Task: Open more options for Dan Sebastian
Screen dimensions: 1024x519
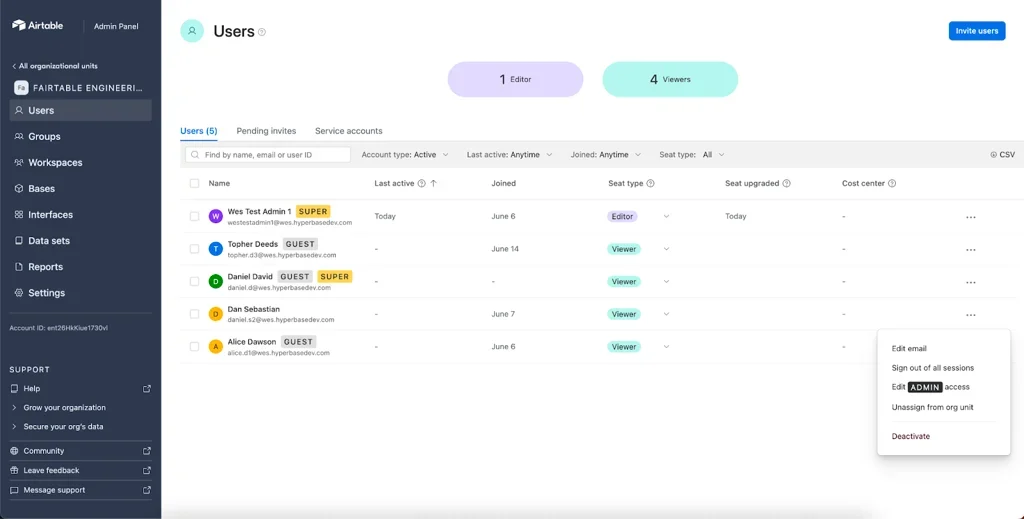Action: point(970,315)
